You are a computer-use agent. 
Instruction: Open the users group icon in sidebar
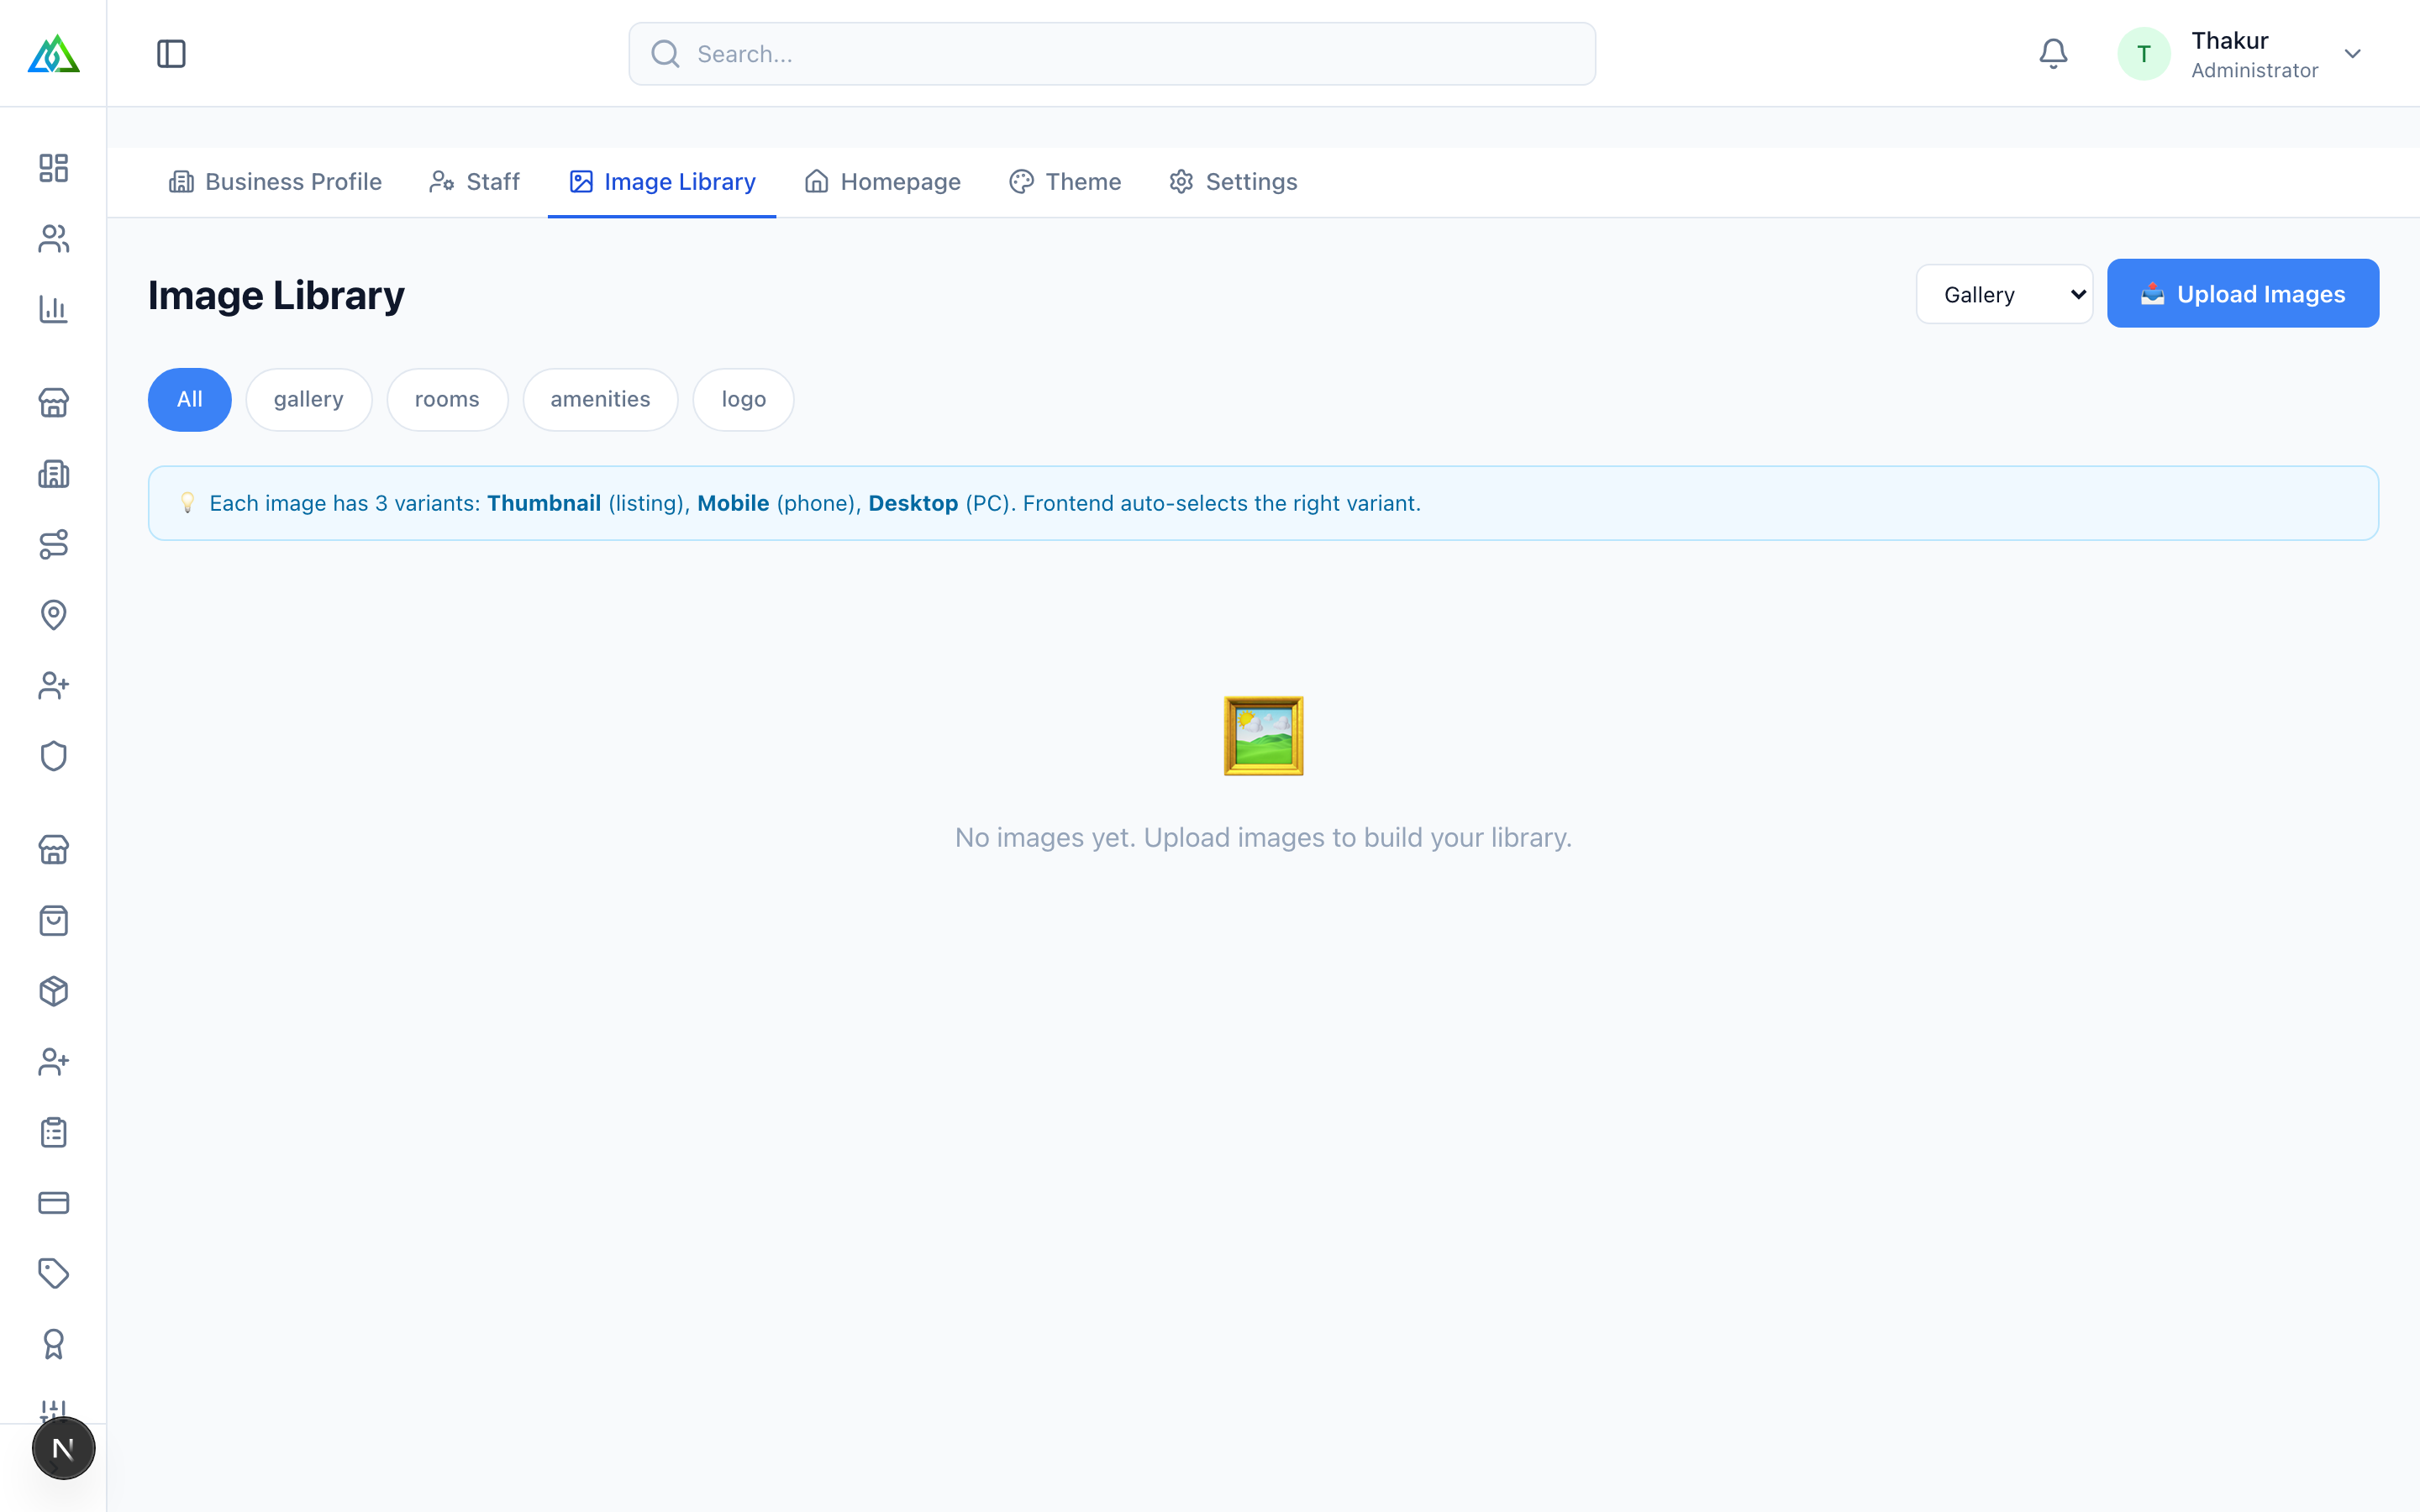click(x=54, y=239)
